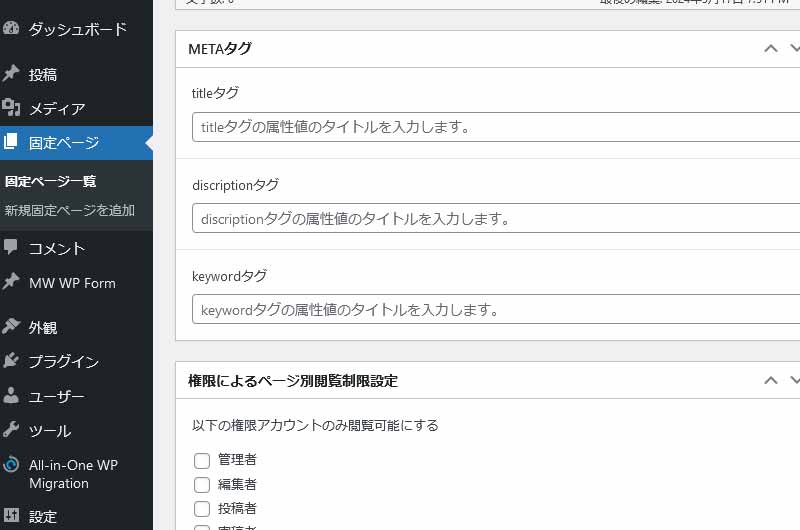This screenshot has width=800, height=530.
Task: Click the paintbrush icon beside 外観
Action: tap(11, 326)
